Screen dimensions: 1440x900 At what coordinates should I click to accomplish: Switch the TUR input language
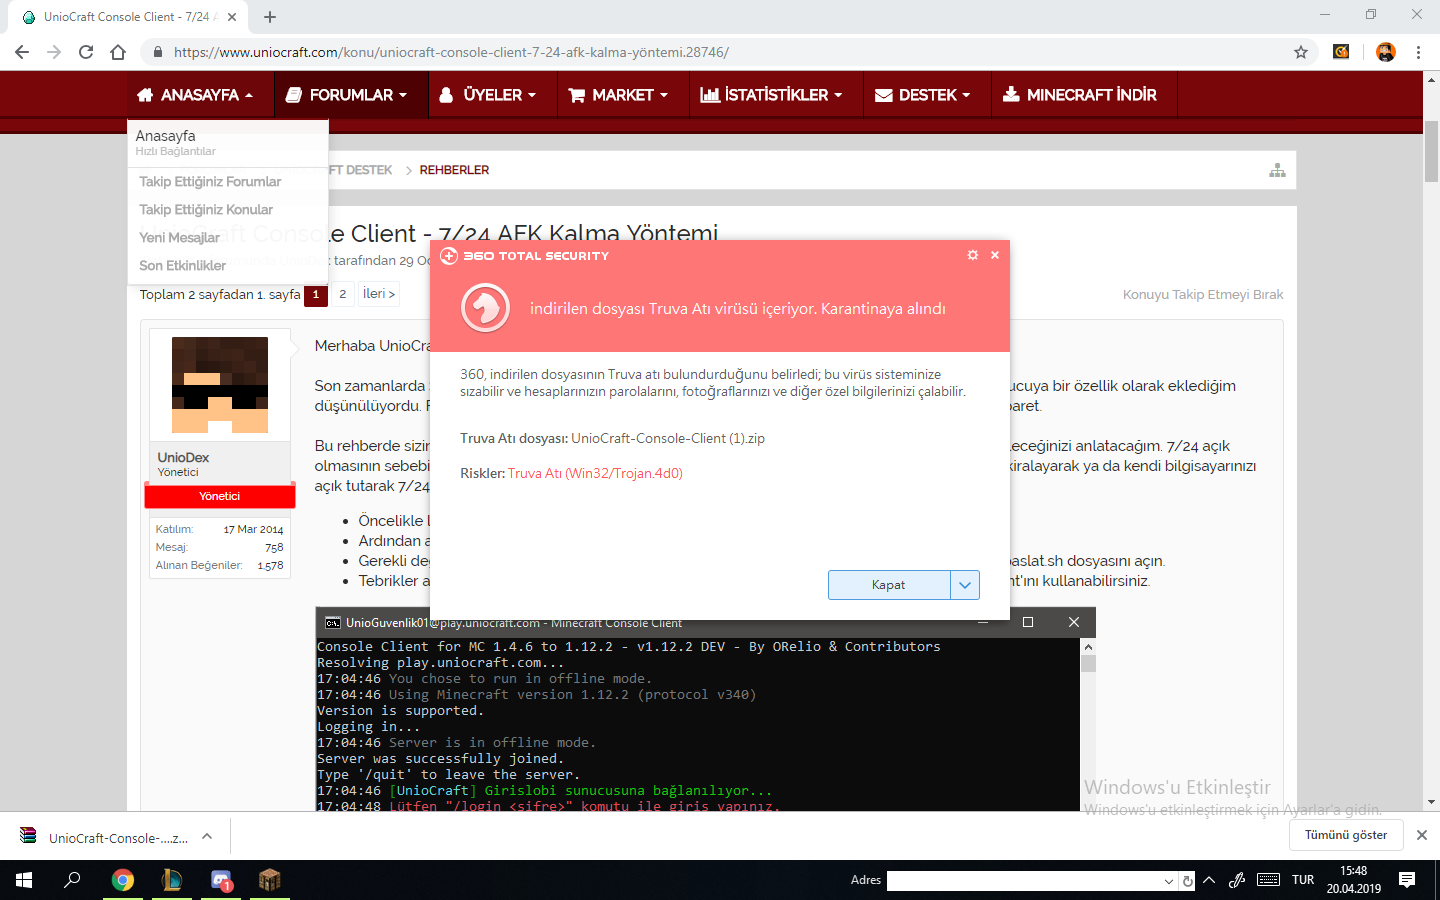1303,880
